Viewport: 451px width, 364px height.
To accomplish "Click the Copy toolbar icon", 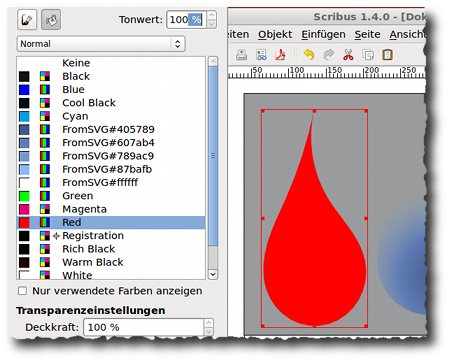I will (x=368, y=55).
